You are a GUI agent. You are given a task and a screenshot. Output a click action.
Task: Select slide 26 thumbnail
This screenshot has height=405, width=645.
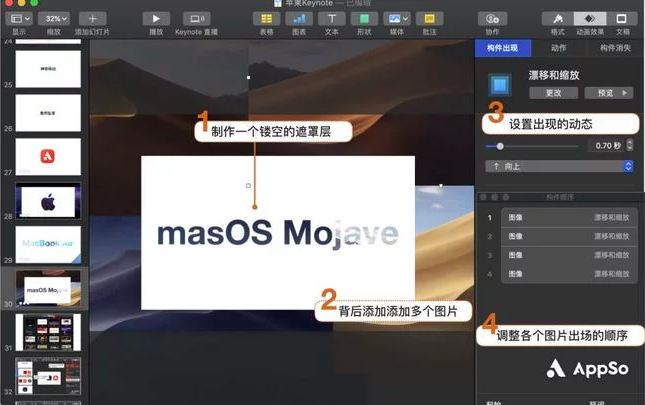click(x=48, y=113)
